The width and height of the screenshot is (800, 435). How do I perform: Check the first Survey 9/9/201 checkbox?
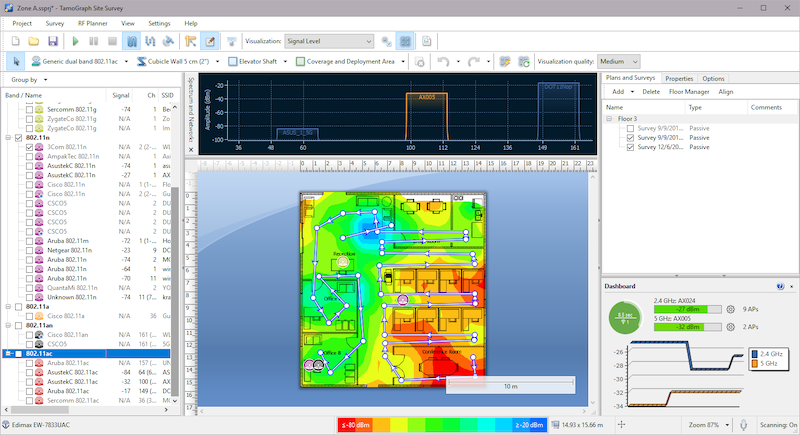630,129
